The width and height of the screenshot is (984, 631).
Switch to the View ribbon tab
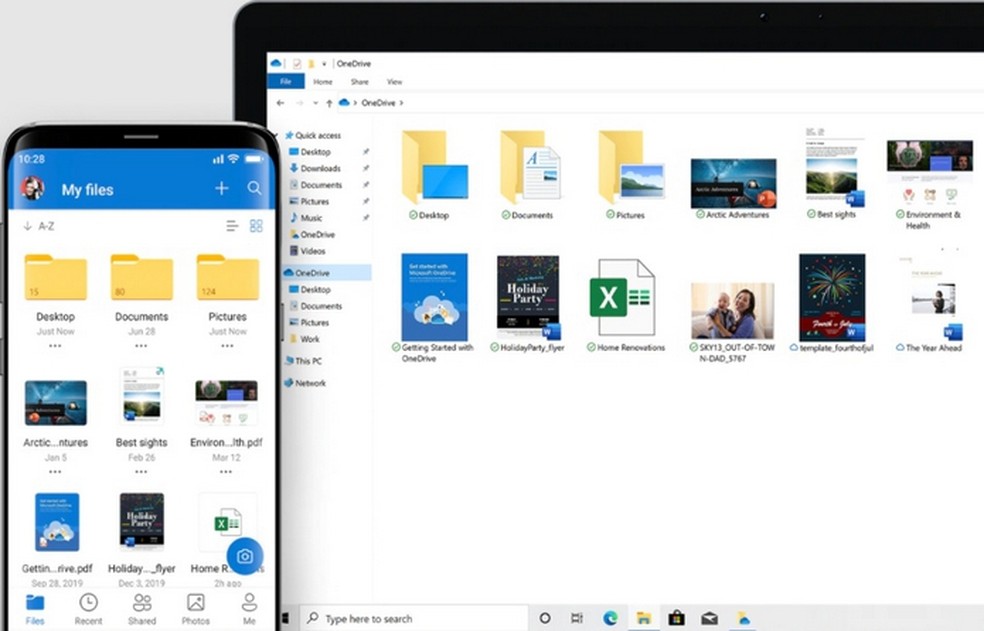(395, 81)
